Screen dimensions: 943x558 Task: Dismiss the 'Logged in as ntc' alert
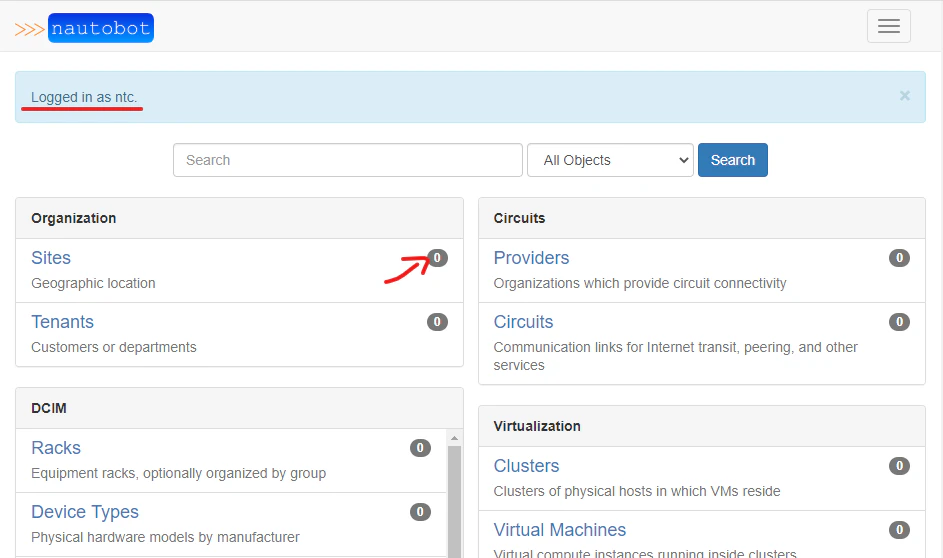click(x=905, y=96)
